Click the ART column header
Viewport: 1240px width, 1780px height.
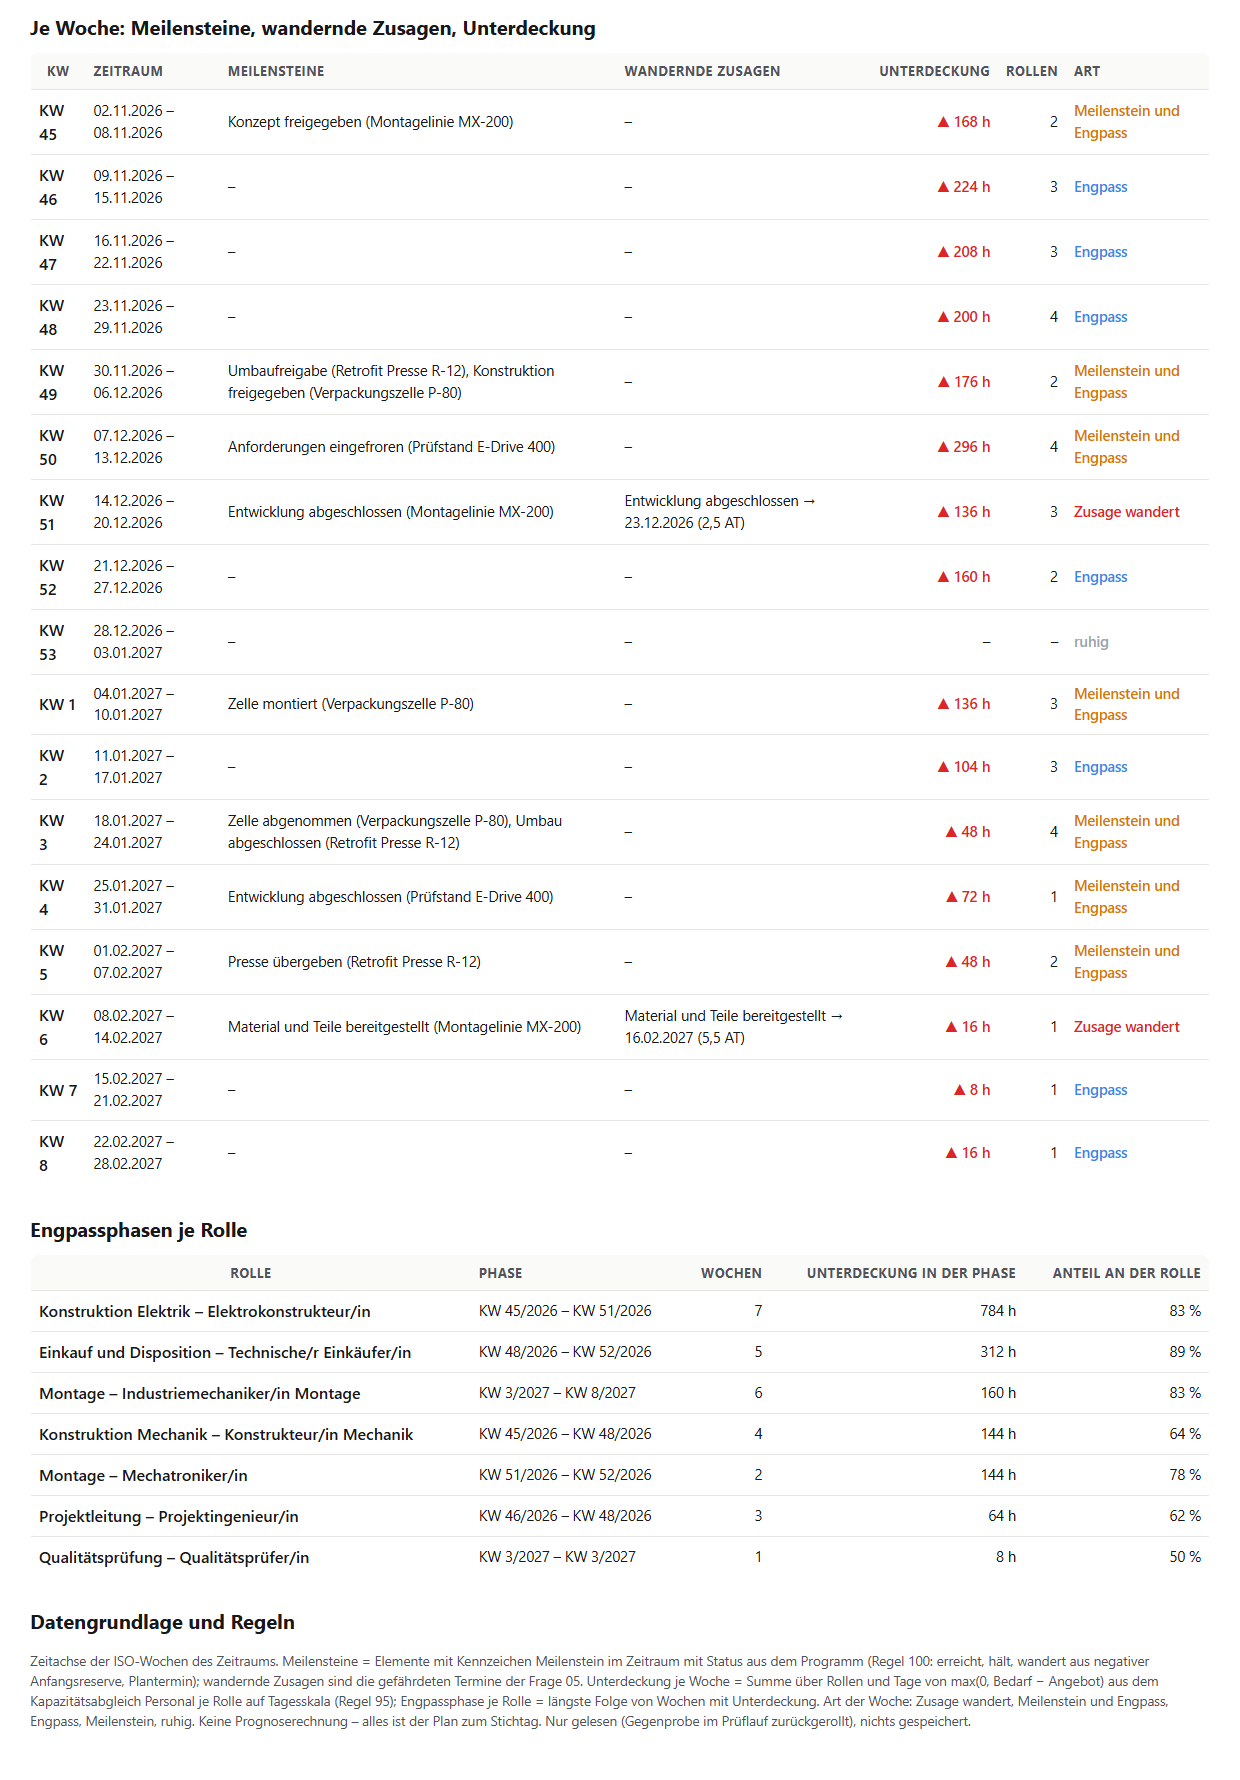(x=1087, y=71)
